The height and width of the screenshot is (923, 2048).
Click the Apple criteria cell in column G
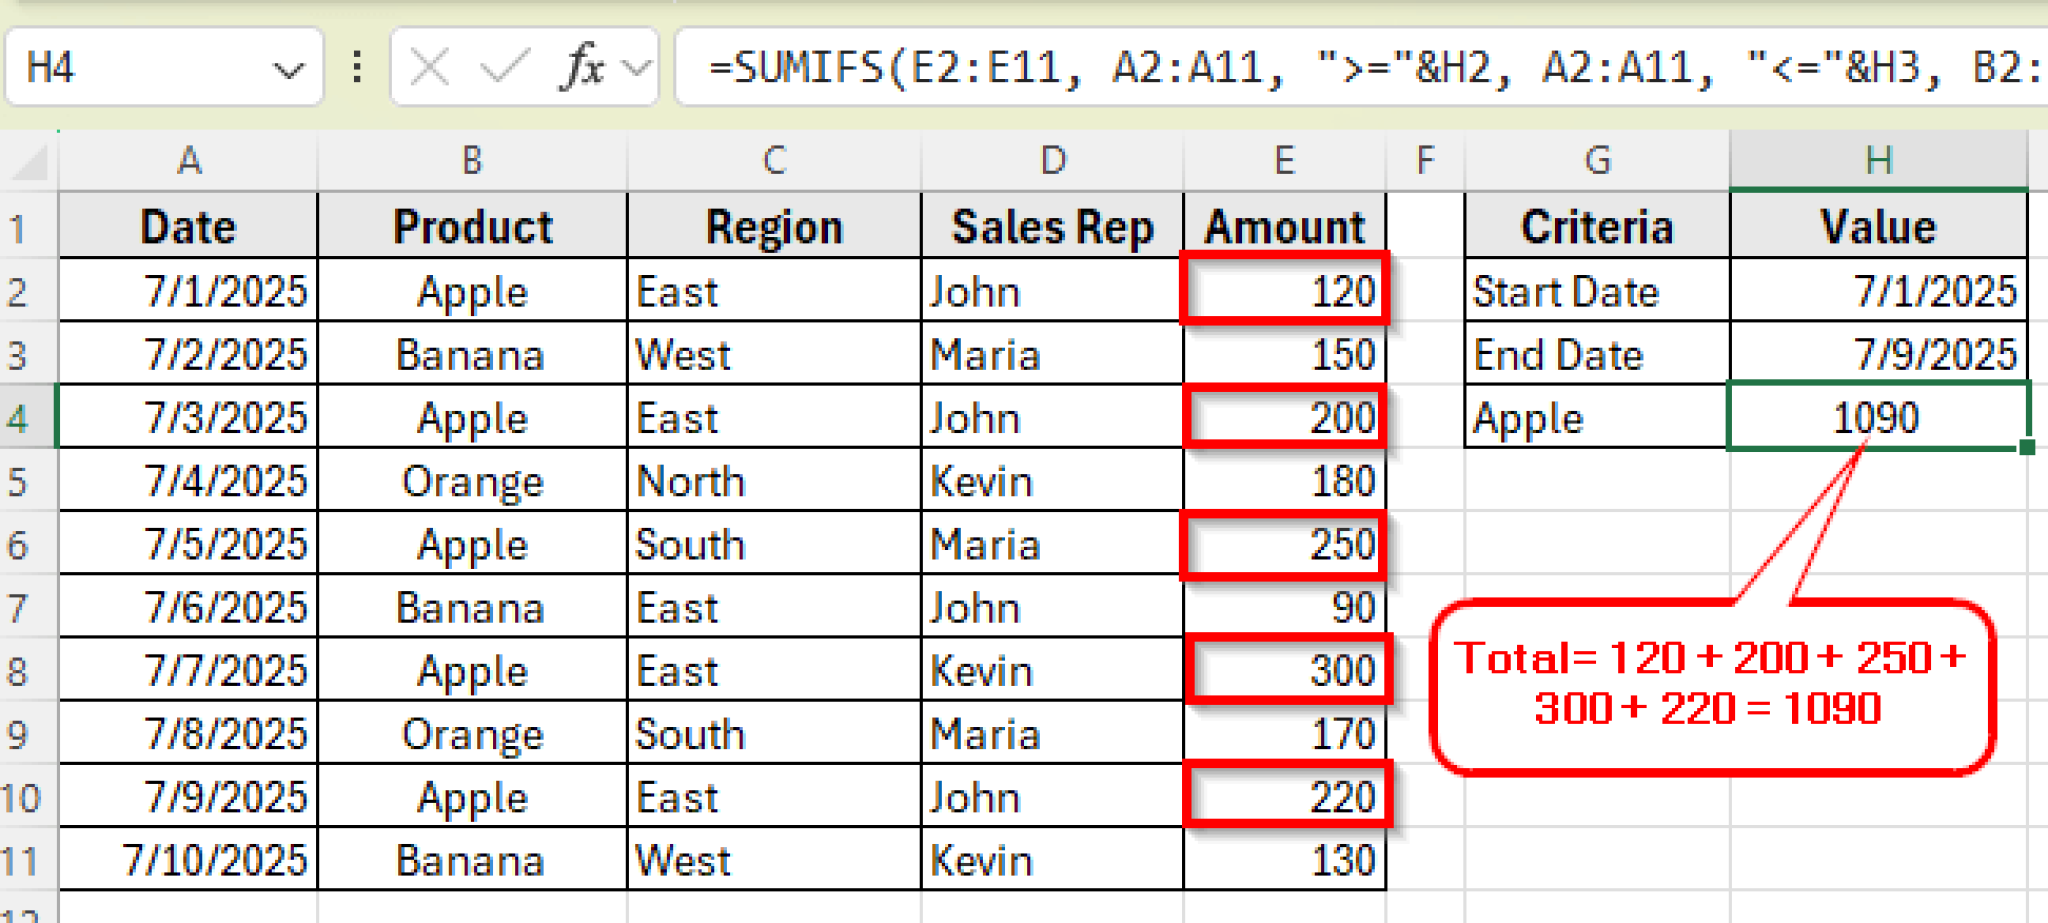[x=1596, y=417]
